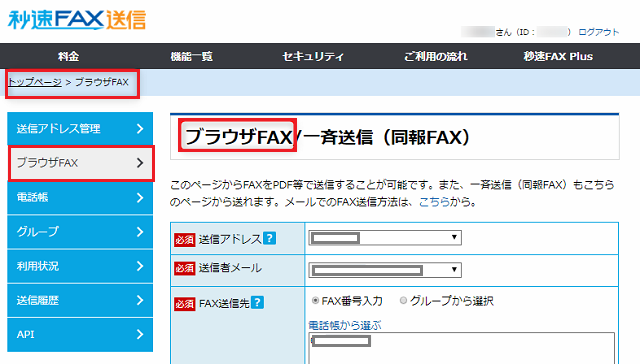
Task: Click the 送信者メール field label
Action: click(230, 268)
